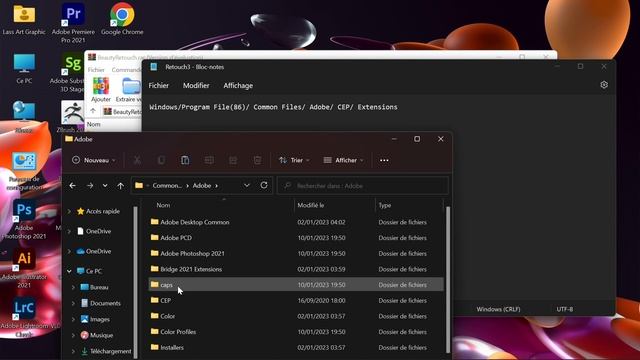Open recent locations chevron in Explorer
The image size is (640, 360).
[105, 186]
